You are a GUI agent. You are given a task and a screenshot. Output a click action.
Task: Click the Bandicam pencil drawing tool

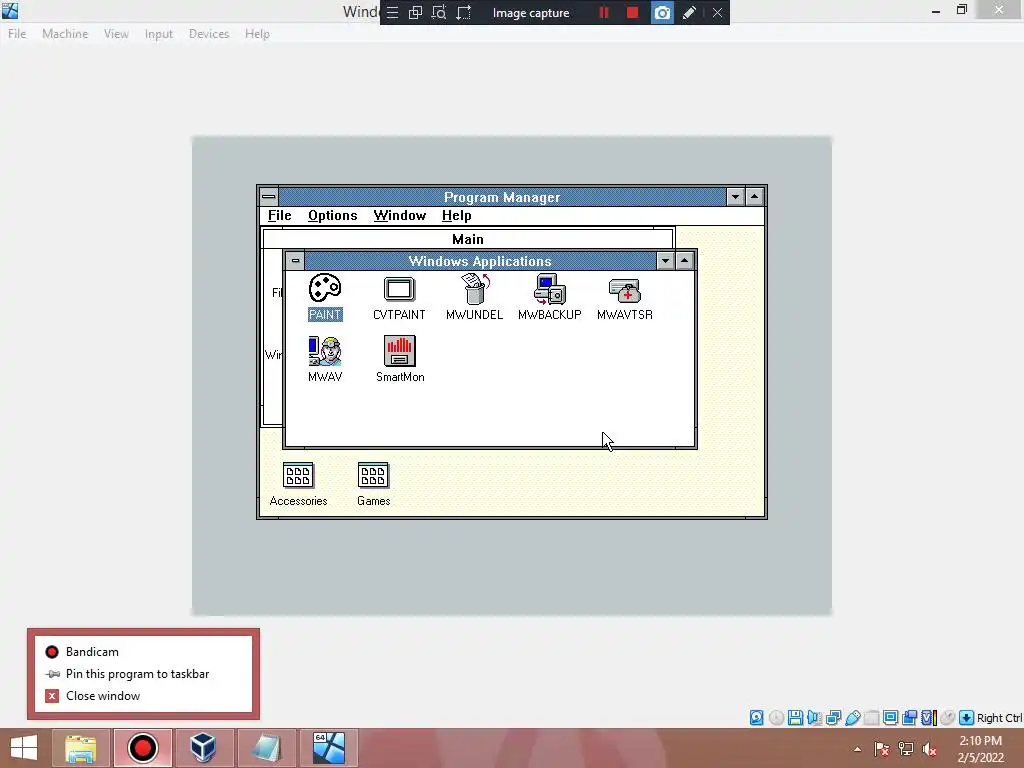coord(689,12)
